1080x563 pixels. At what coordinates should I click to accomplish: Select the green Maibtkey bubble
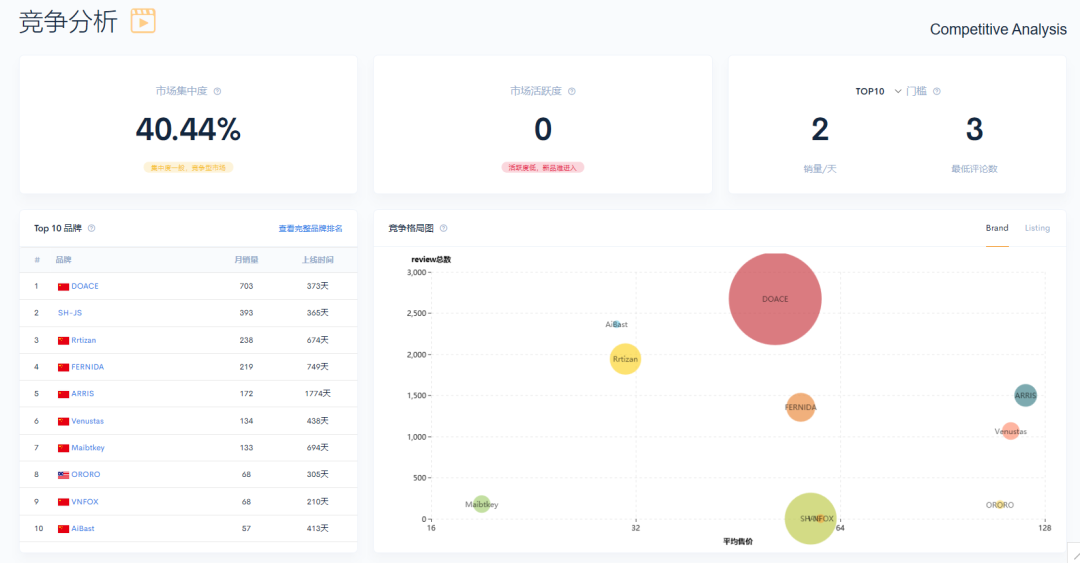pyautogui.click(x=481, y=504)
